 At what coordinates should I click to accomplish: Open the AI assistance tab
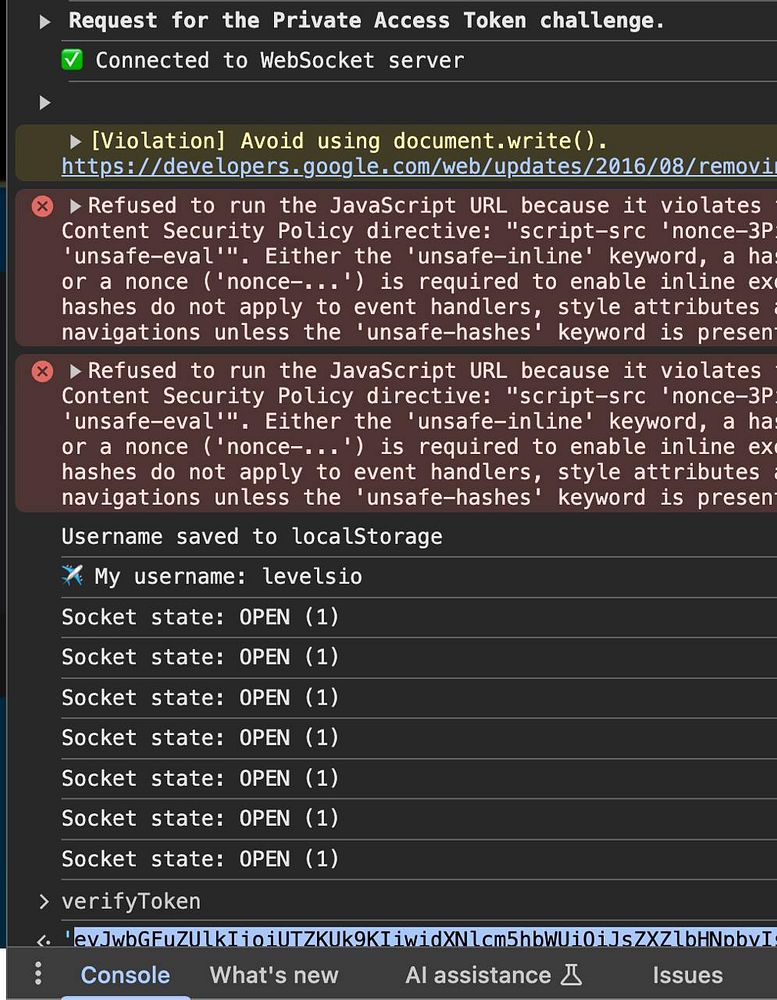click(478, 975)
